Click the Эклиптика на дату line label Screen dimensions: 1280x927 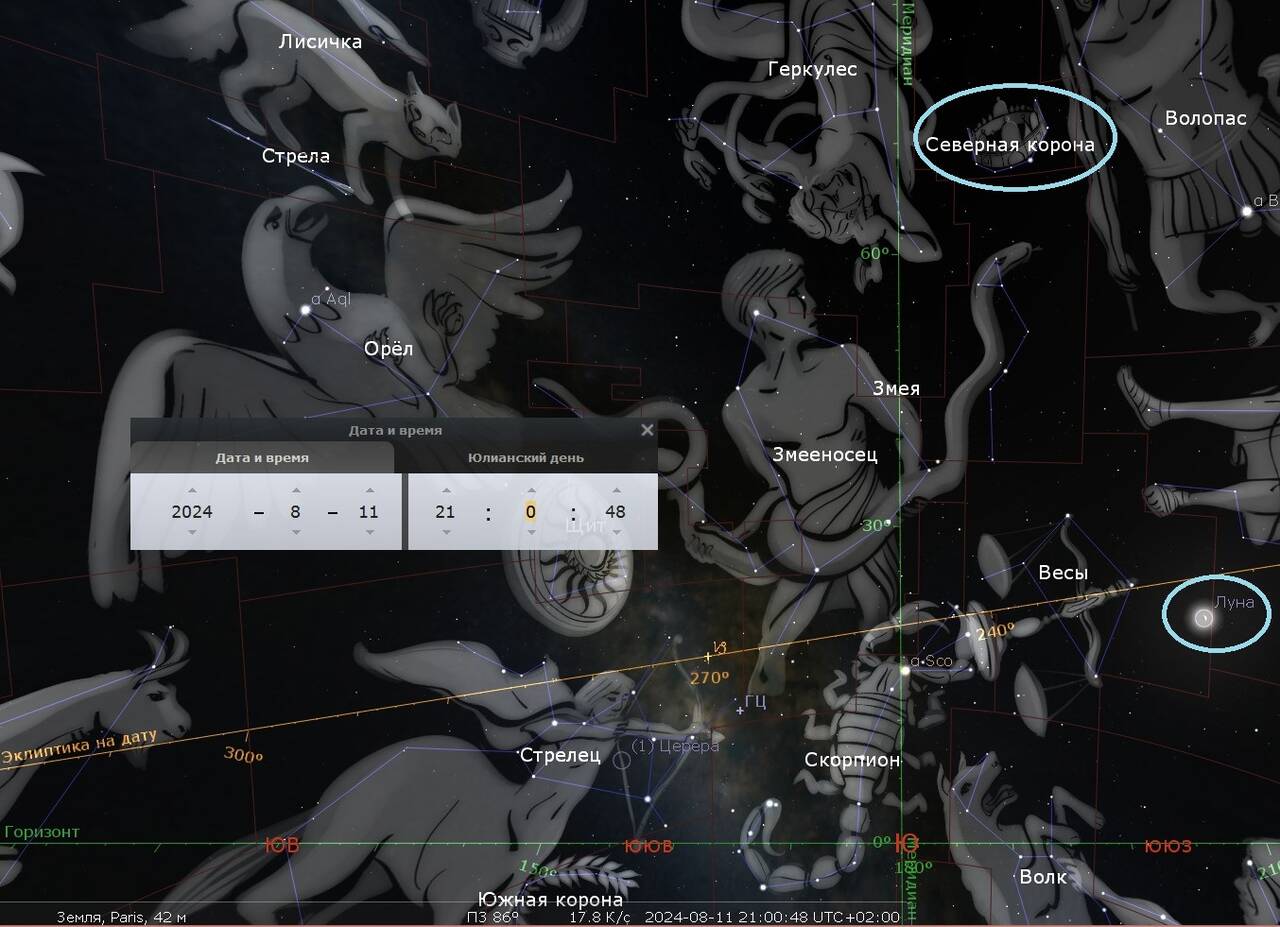(x=80, y=747)
